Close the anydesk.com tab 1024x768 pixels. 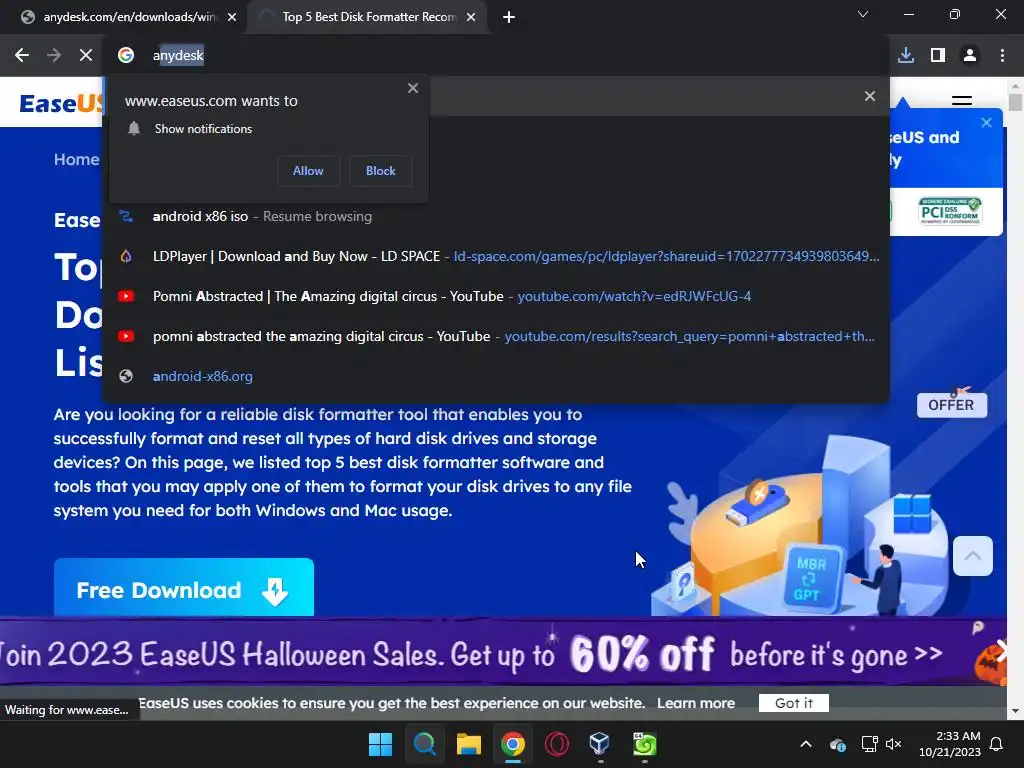pyautogui.click(x=232, y=17)
